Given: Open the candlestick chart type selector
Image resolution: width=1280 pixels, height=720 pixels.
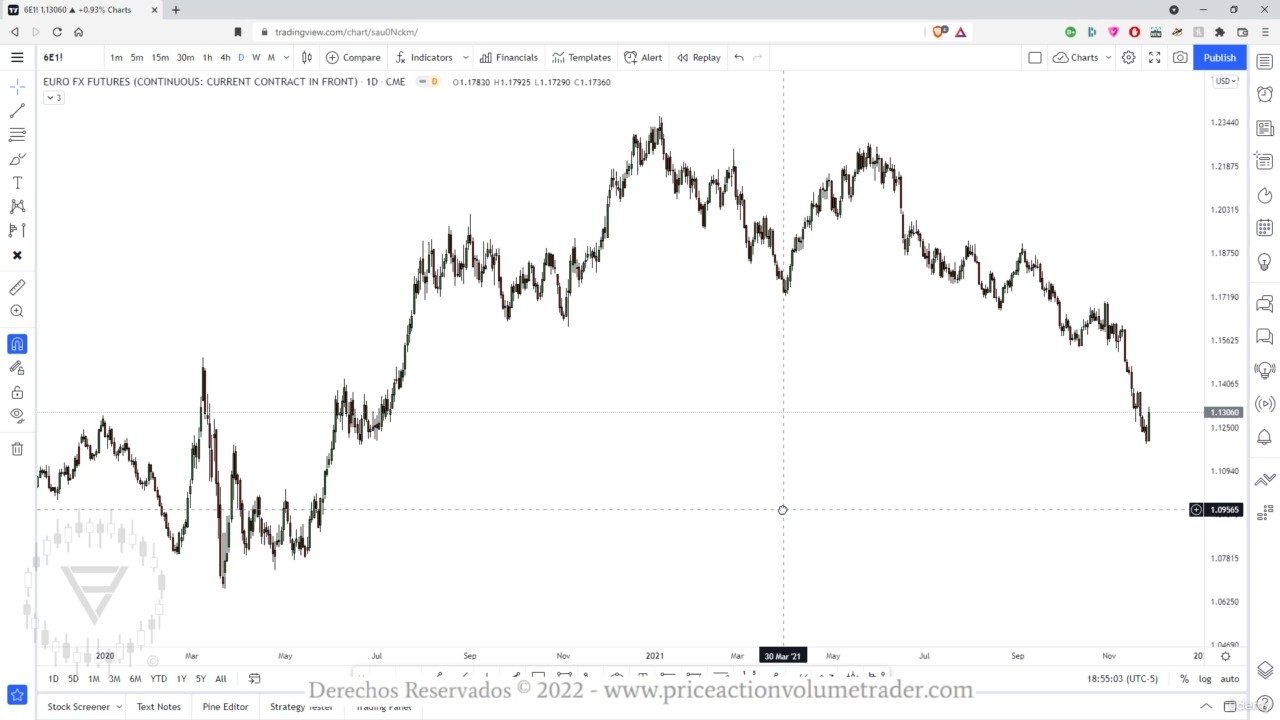Looking at the screenshot, I should coord(307,57).
